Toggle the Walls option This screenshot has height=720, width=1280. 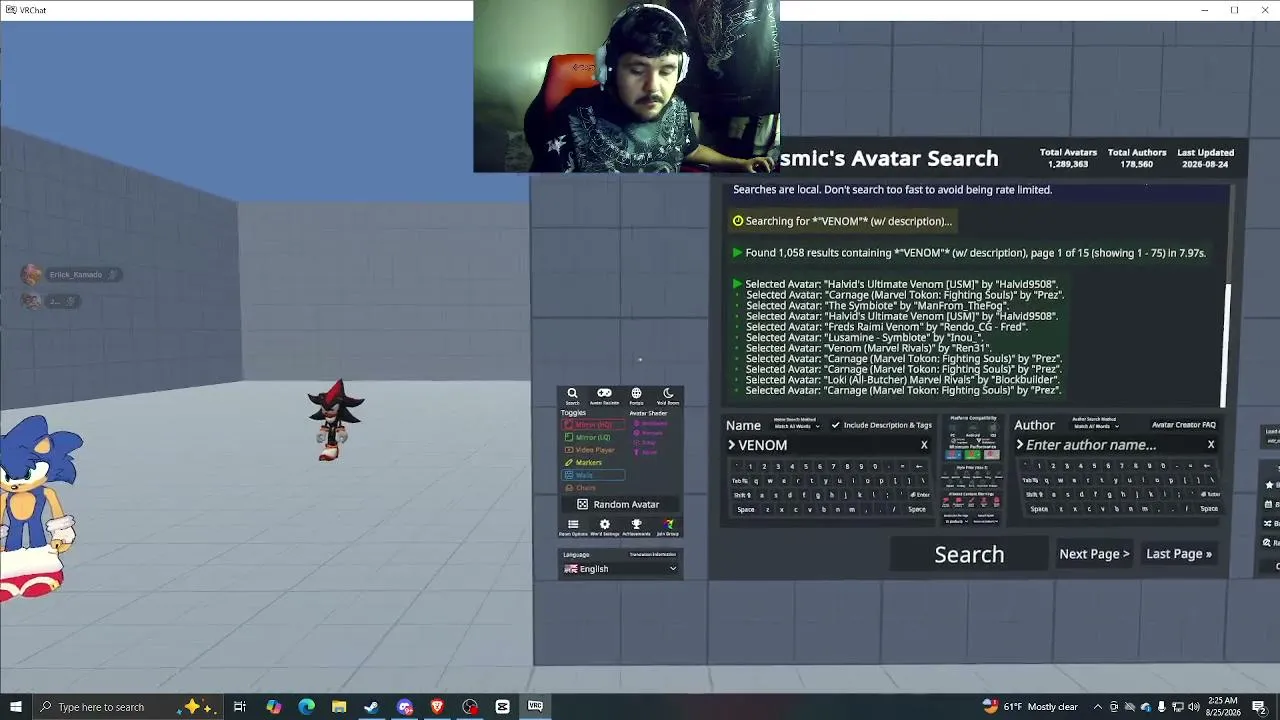[x=594, y=475]
